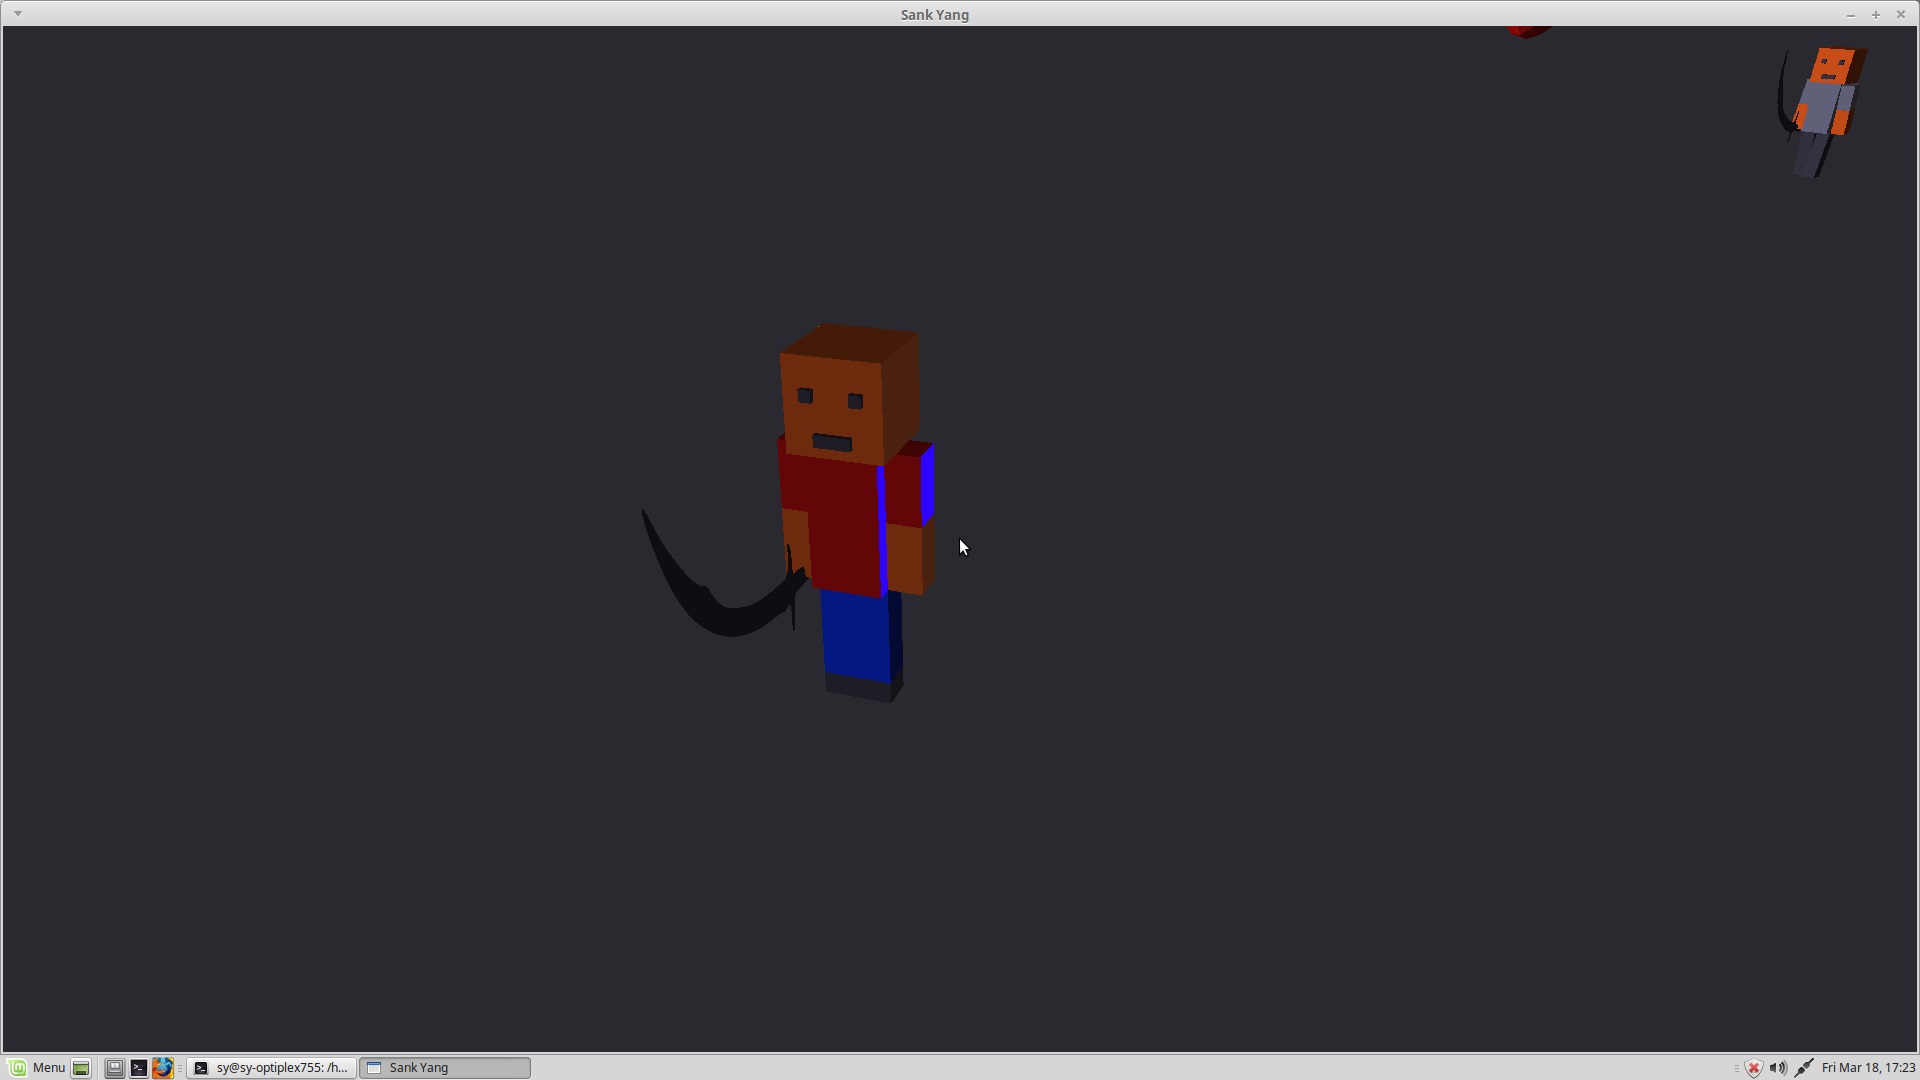Minimize the Sank Yang window
Screen dimensions: 1920x1080
click(1850, 14)
